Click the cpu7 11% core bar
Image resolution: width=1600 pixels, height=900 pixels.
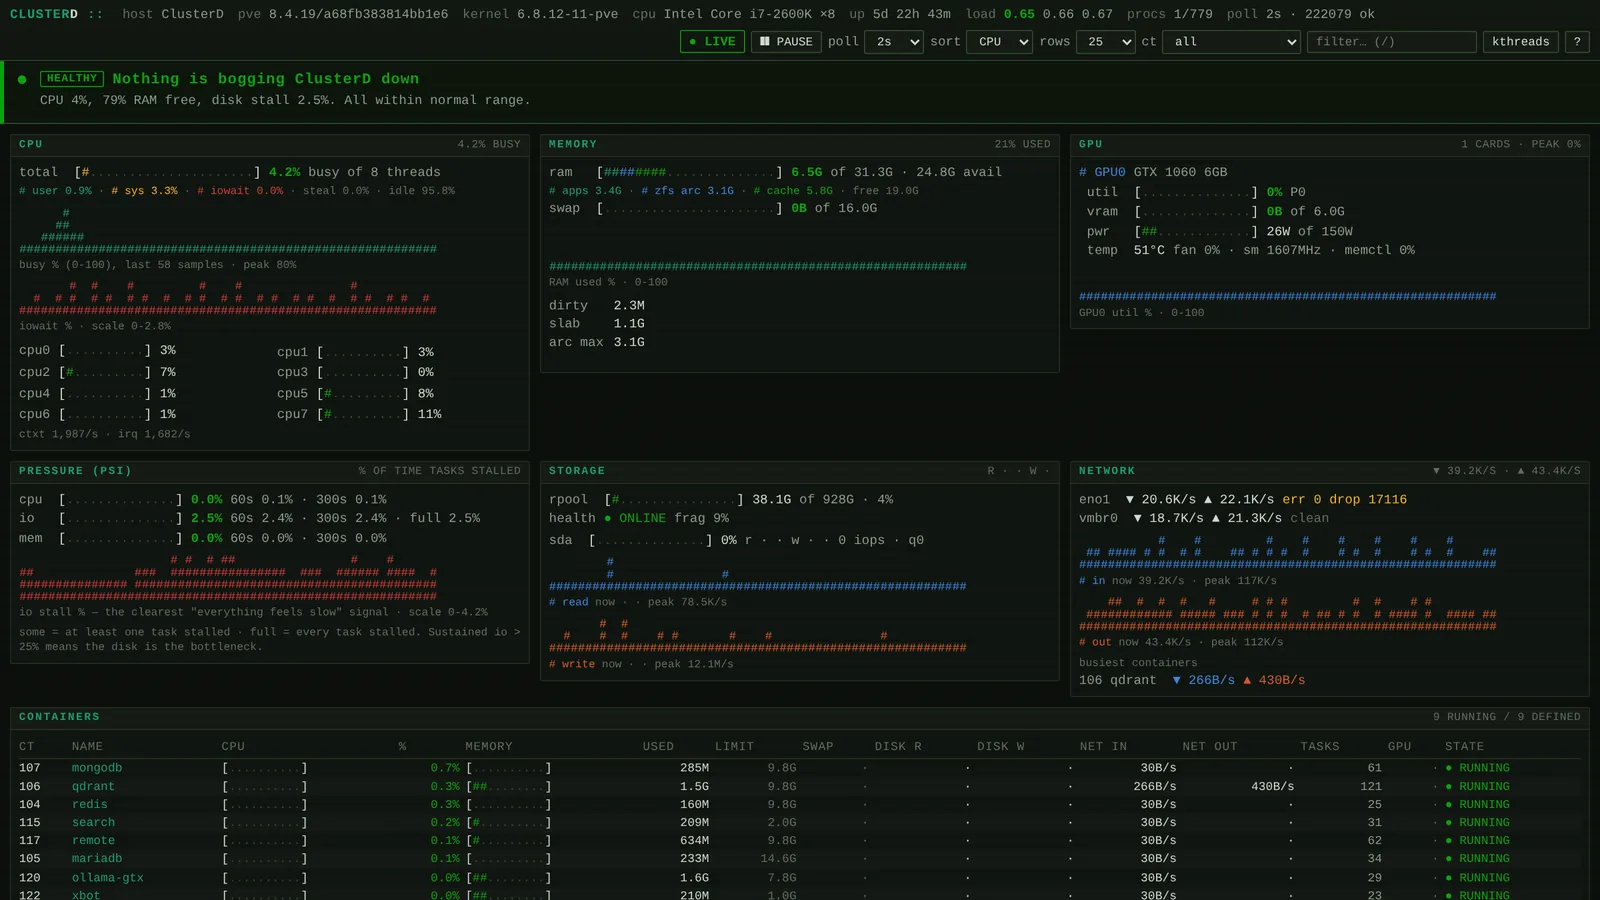click(x=363, y=414)
